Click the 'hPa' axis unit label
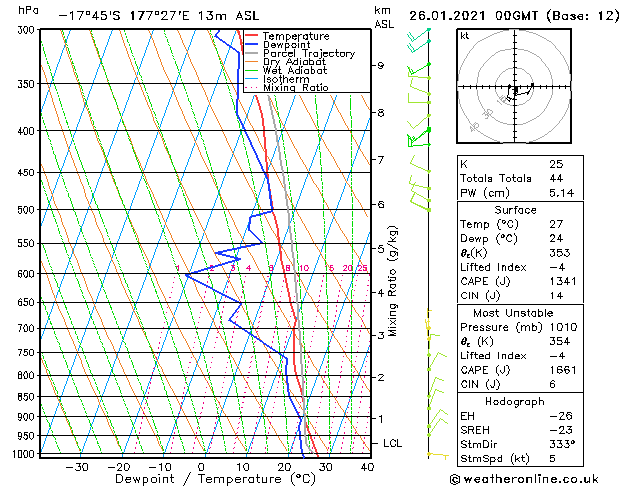This screenshot has height=486, width=629. point(28,10)
